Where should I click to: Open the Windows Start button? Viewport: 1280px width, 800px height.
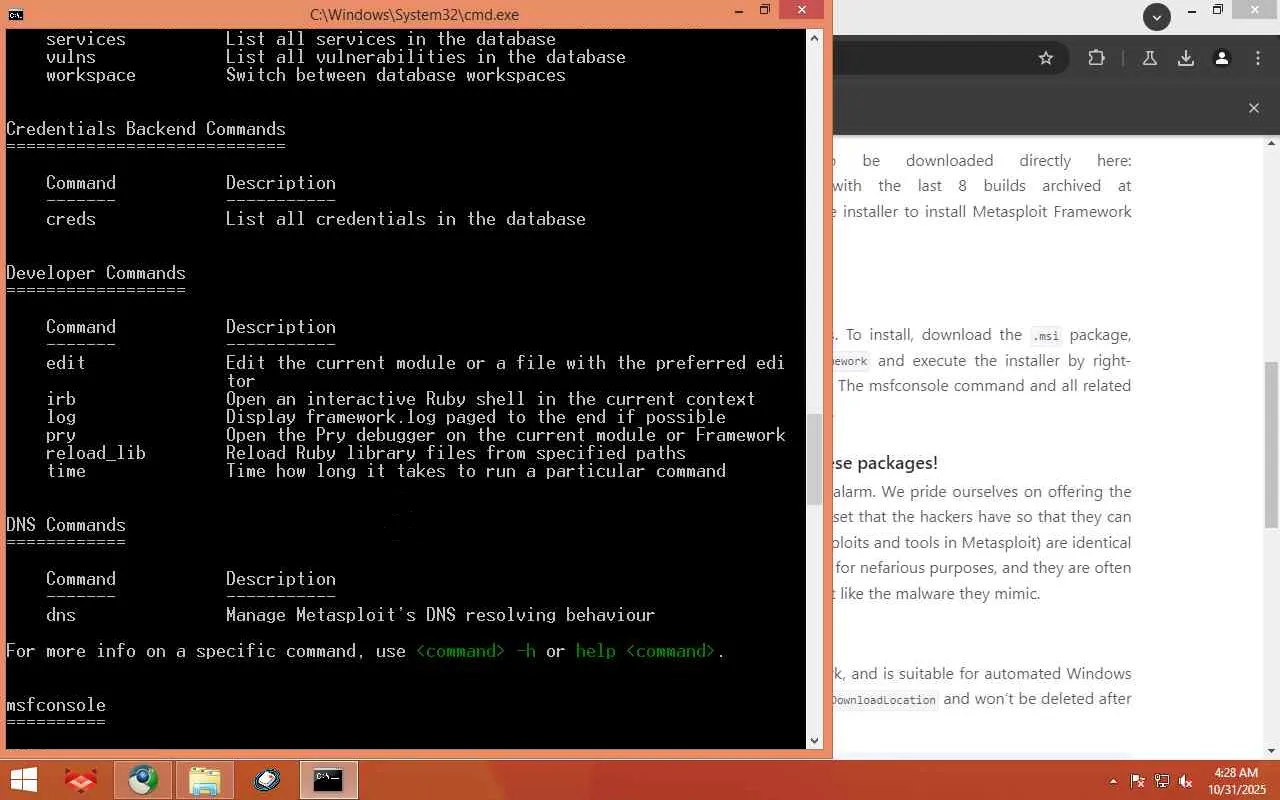pos(23,780)
